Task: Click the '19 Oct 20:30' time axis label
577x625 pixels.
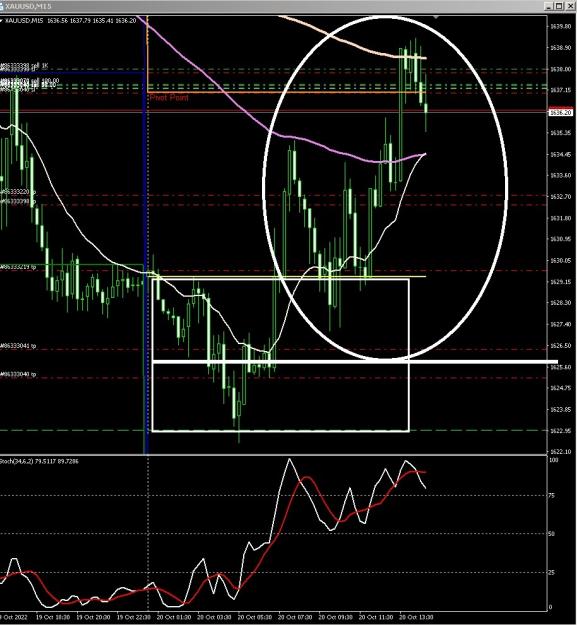Action: tap(93, 617)
